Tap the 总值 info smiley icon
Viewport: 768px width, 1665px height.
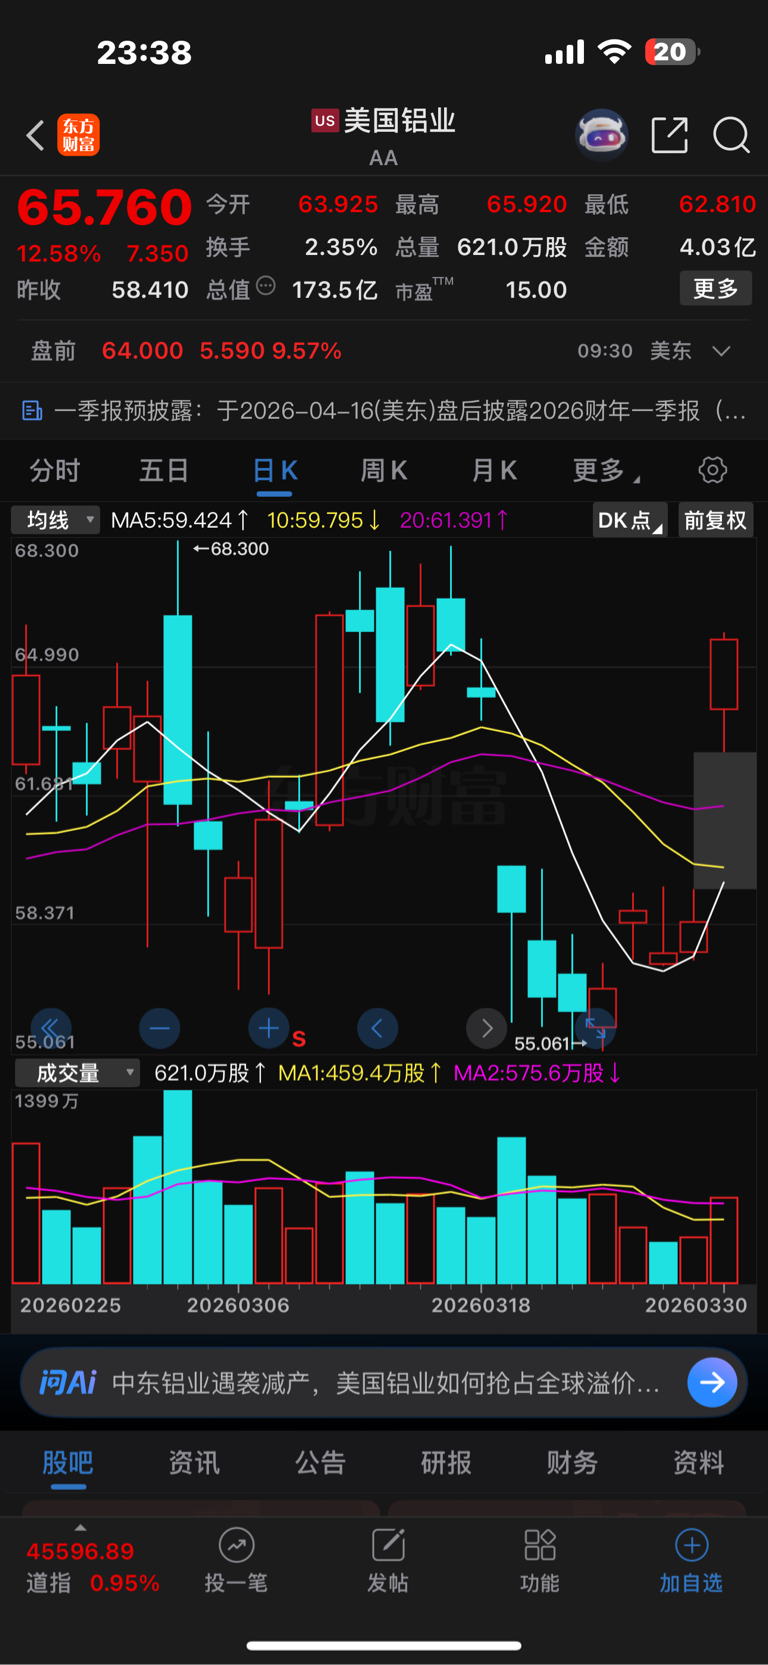tap(266, 286)
